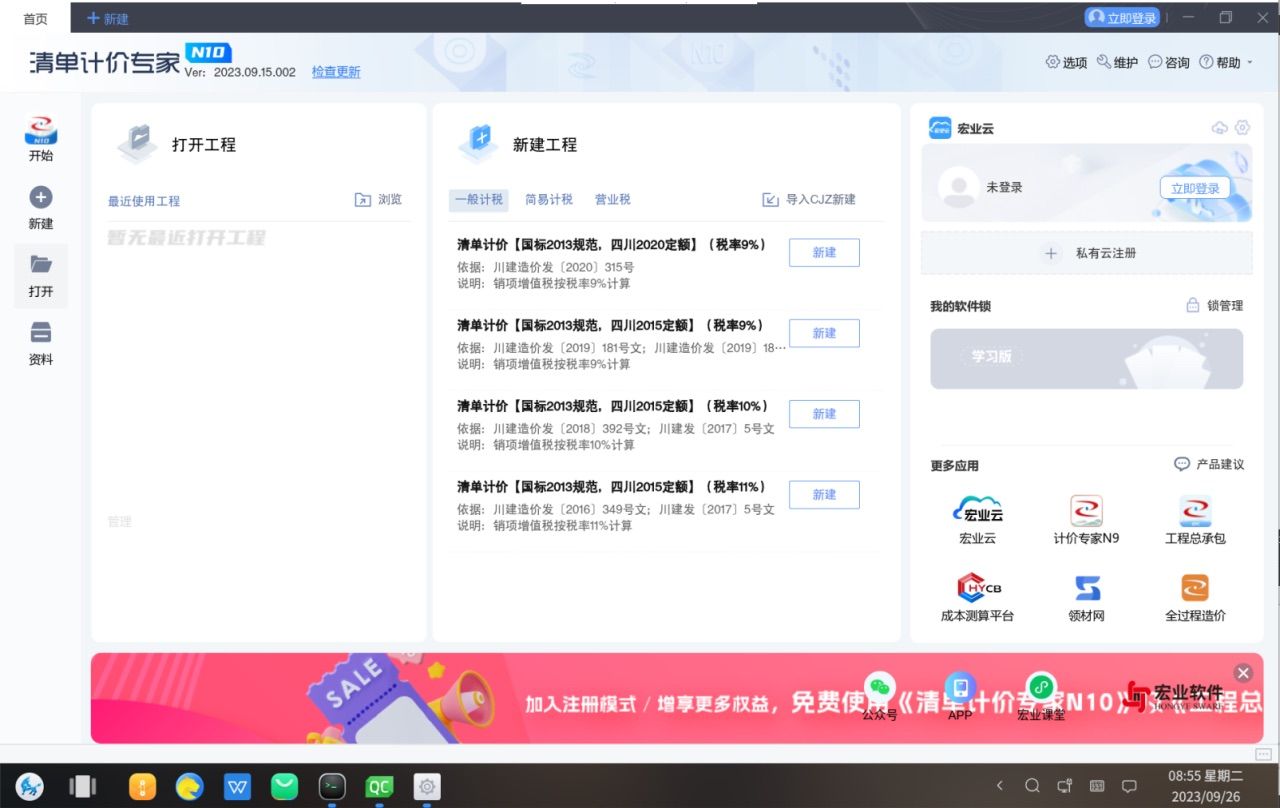1280x808 pixels.
Task: Click 立即登录 in the cloud card
Action: 1195,188
